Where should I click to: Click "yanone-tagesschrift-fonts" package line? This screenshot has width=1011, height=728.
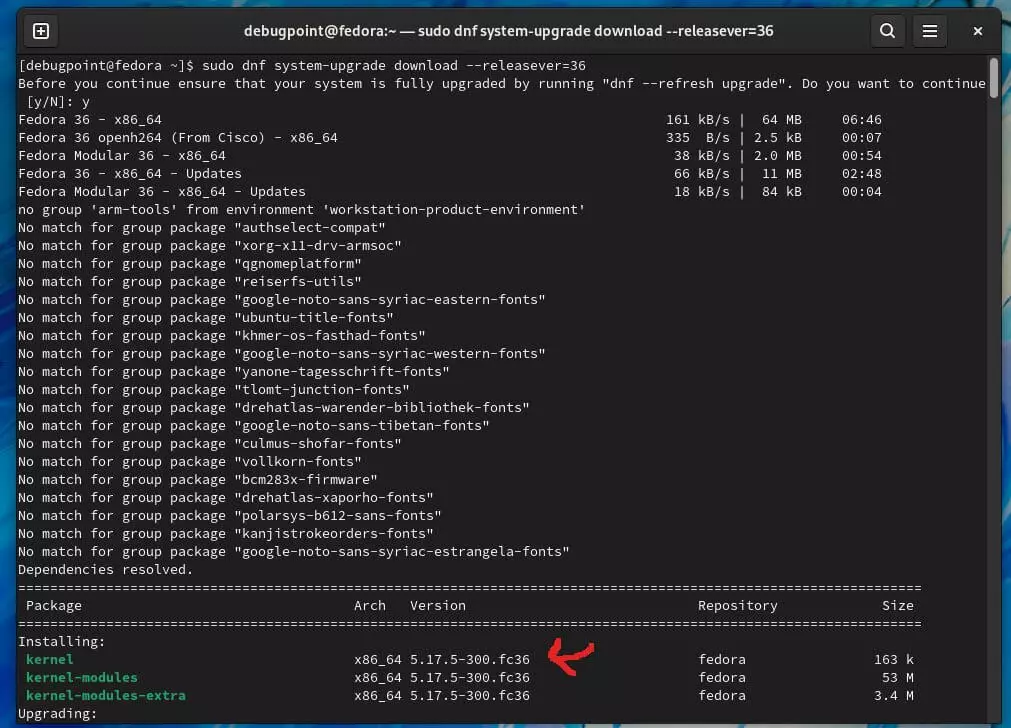point(233,372)
